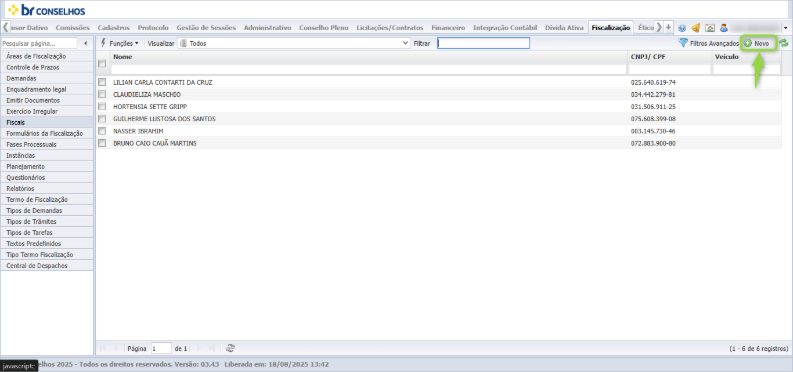
Task: Open Fases Processuais in sidebar
Action: coord(47,145)
